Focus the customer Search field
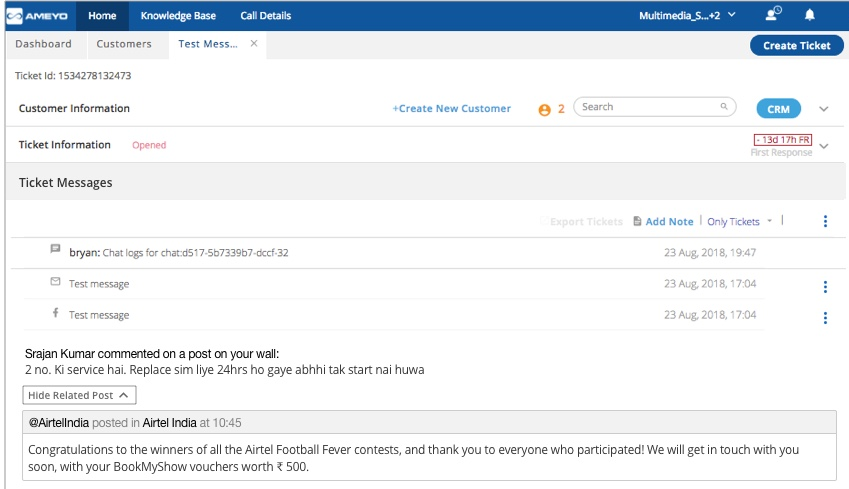Image resolution: width=849 pixels, height=489 pixels. pos(655,107)
